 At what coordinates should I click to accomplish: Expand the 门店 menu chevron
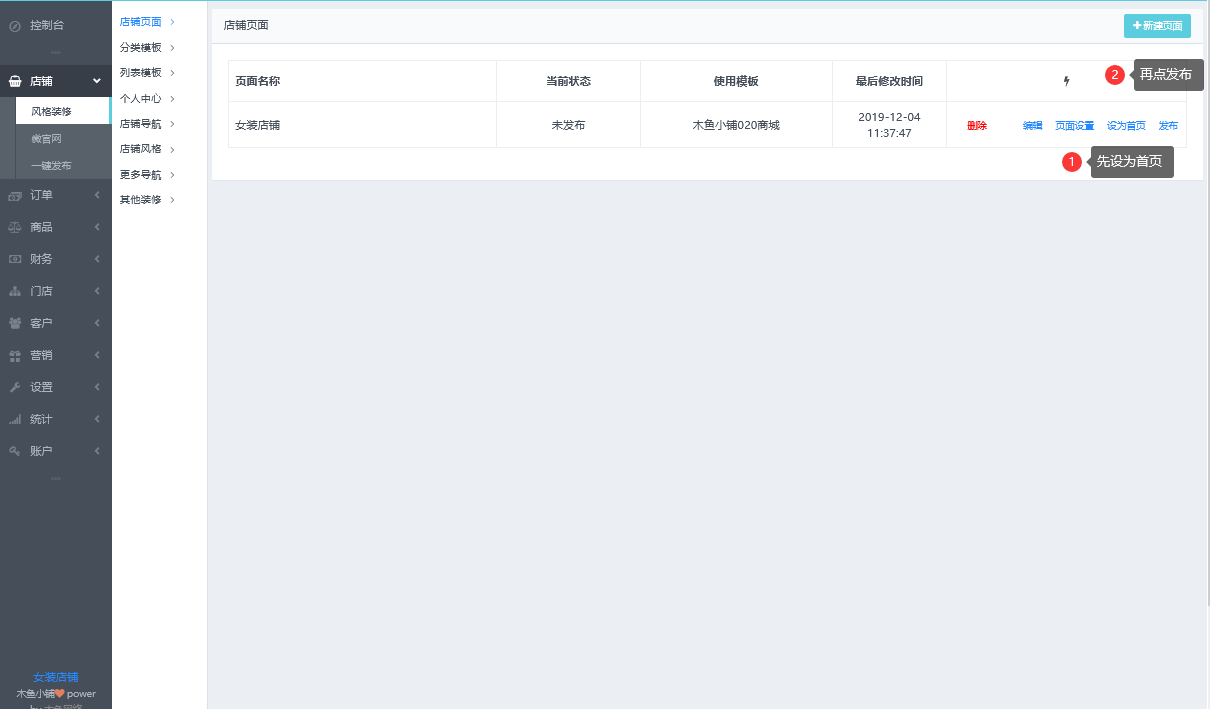(97, 291)
